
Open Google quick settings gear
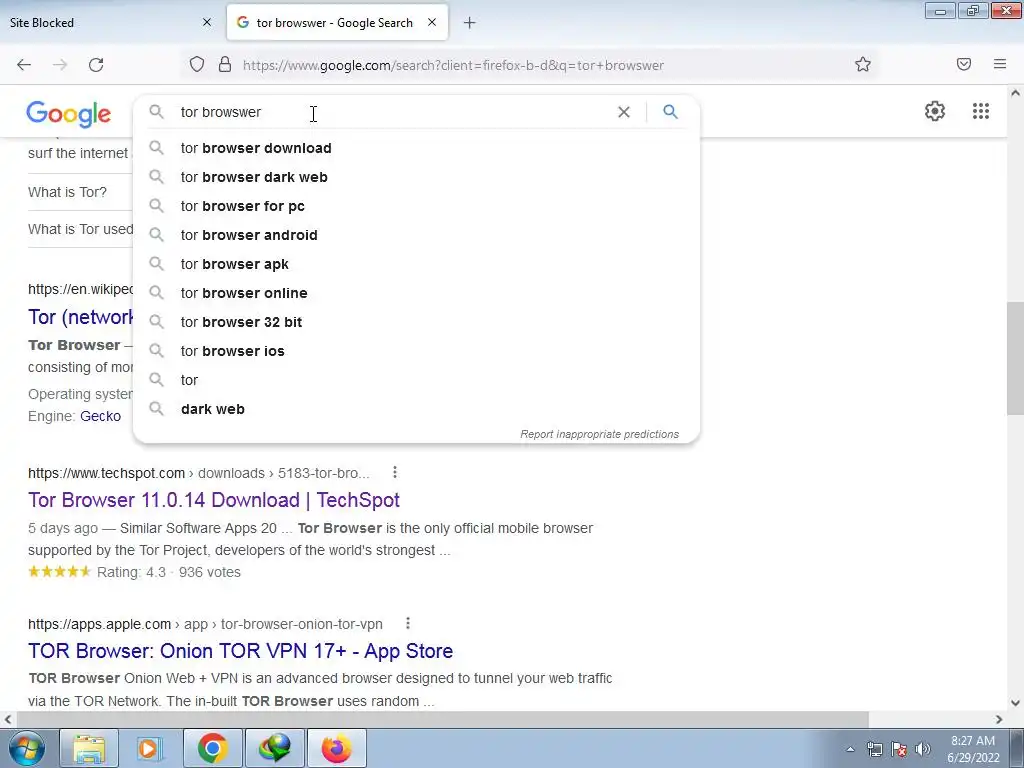click(935, 111)
